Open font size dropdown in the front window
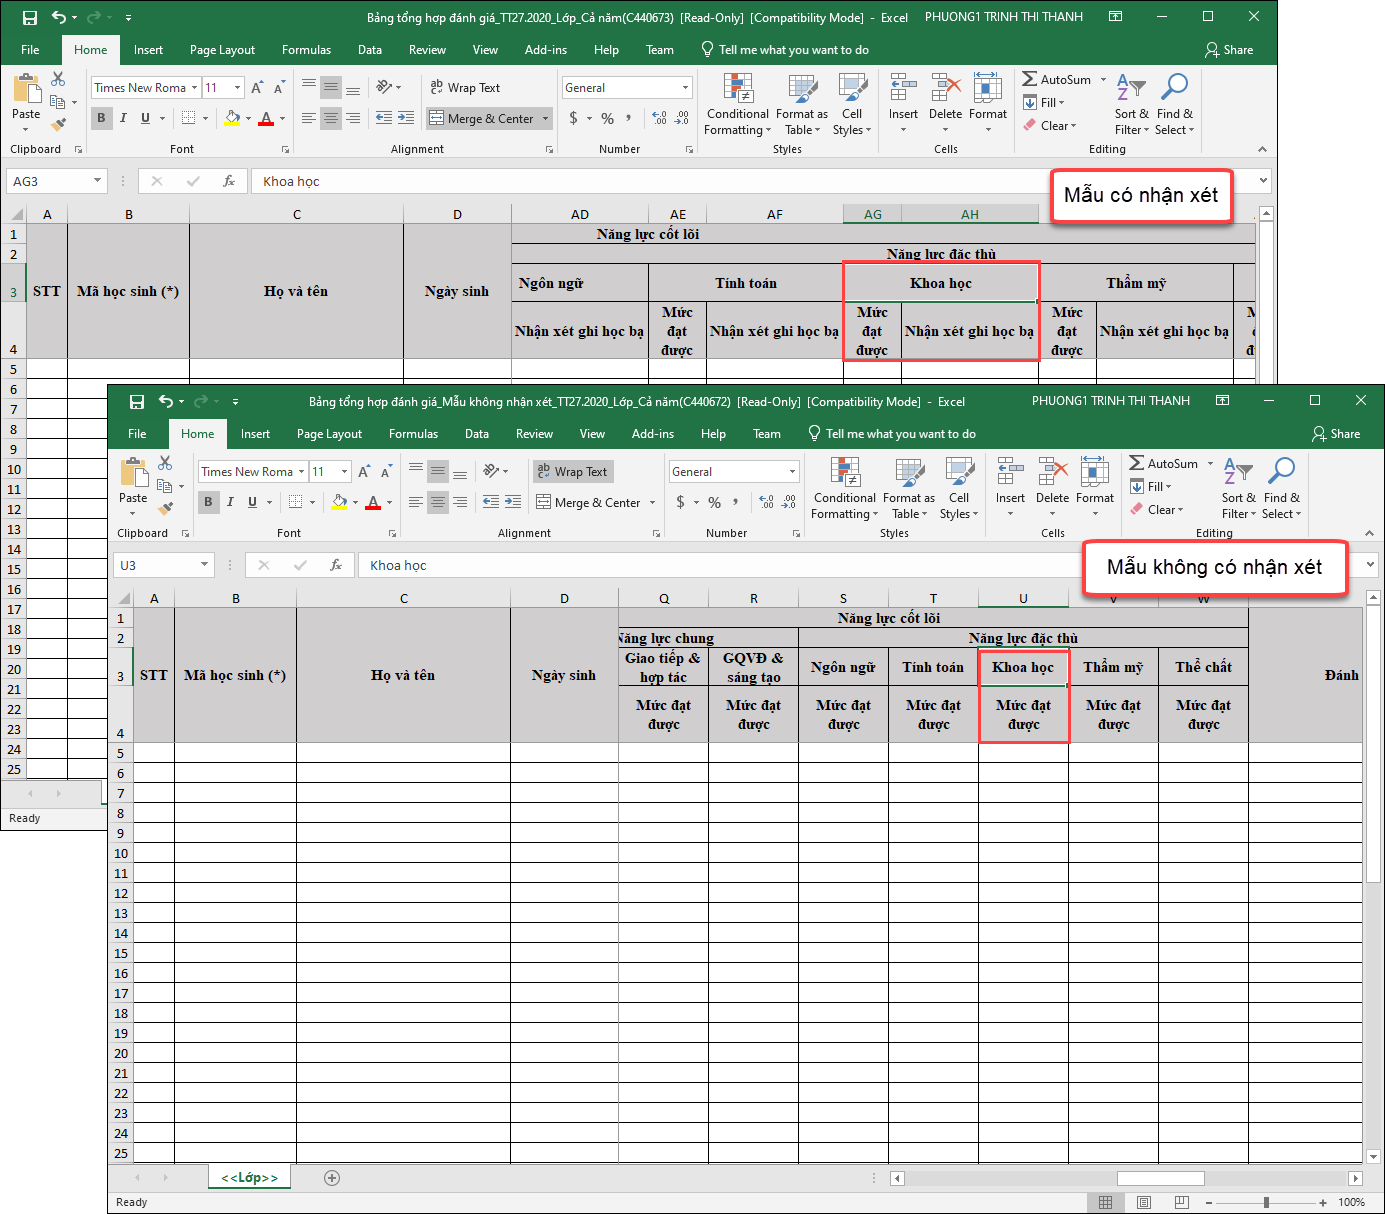The height and width of the screenshot is (1214, 1385). coord(345,472)
